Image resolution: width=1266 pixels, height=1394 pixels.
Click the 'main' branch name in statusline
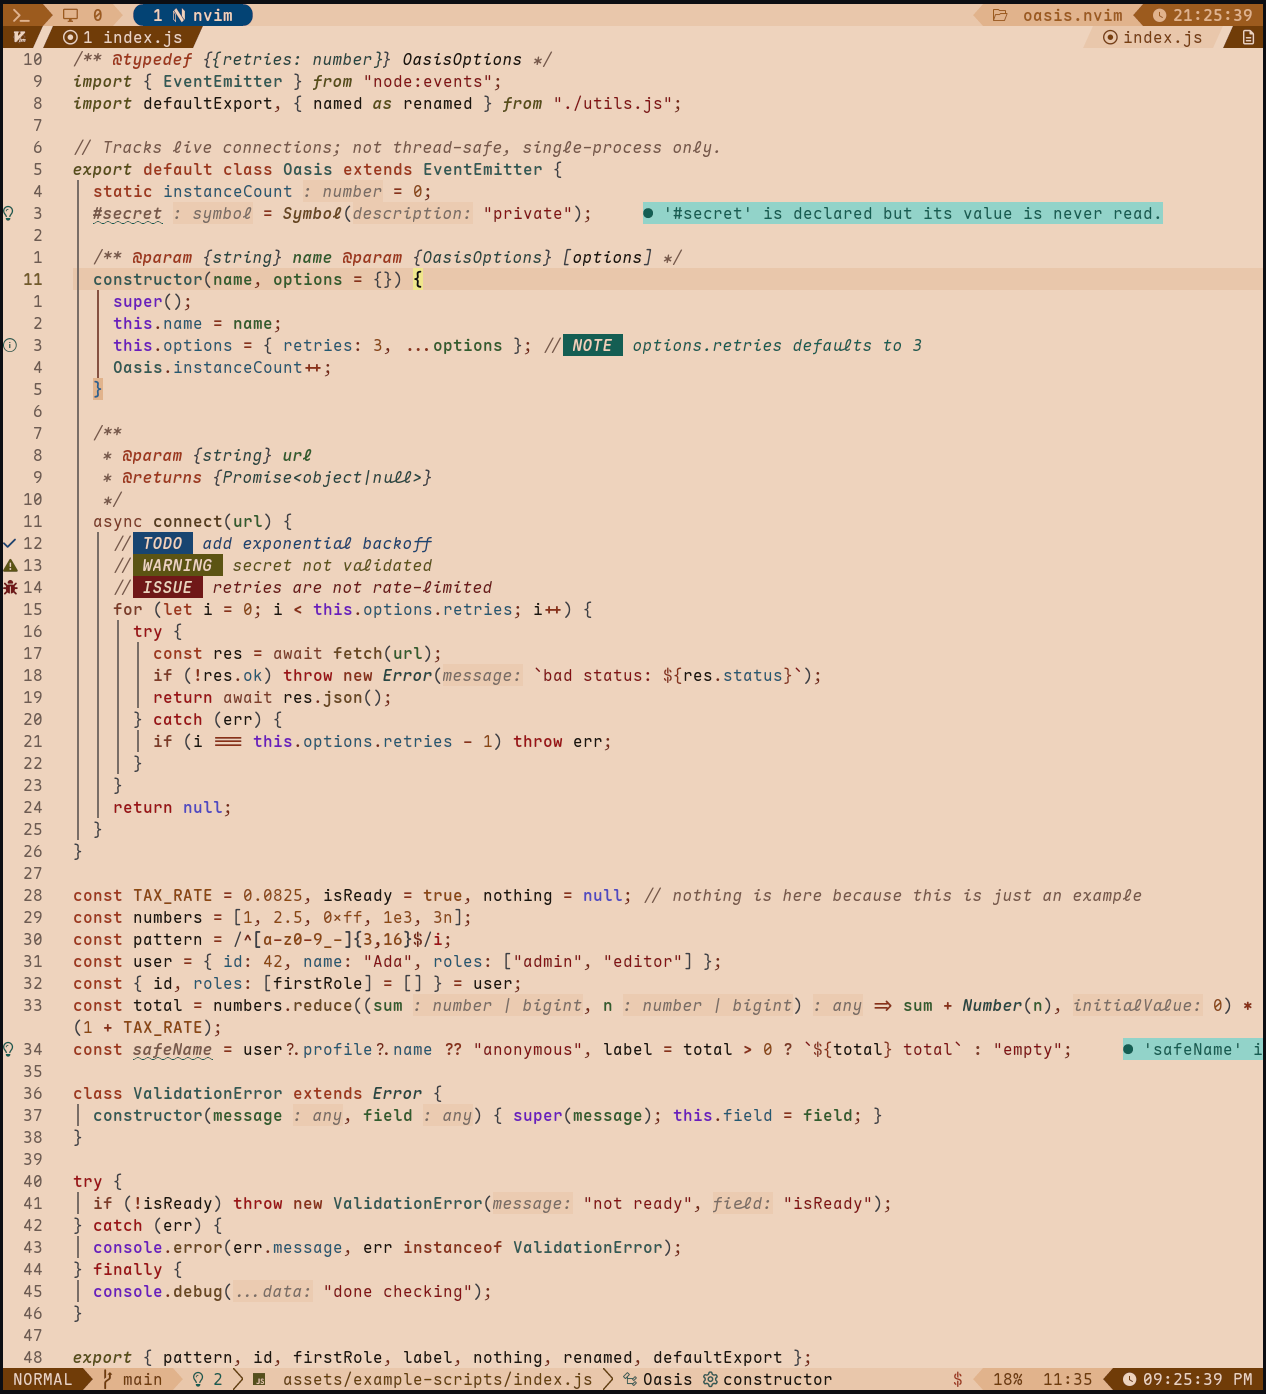[142, 1379]
